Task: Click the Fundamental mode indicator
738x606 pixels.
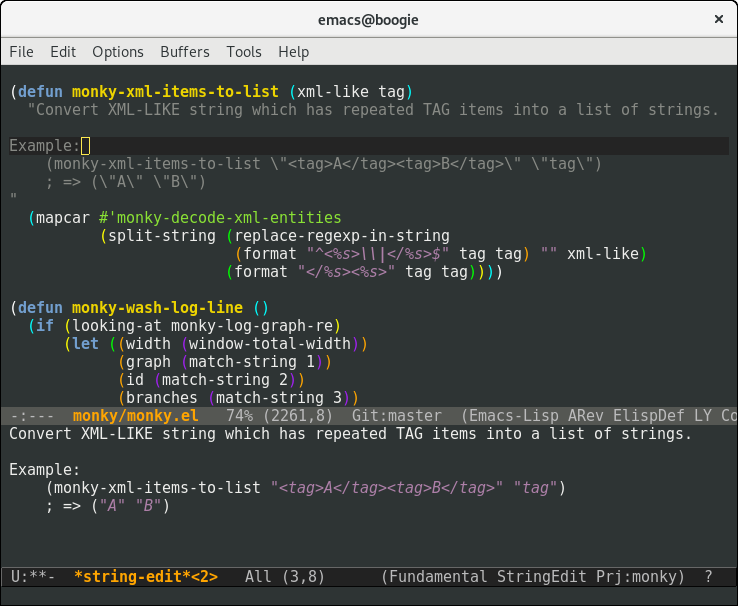Action: click(x=438, y=577)
